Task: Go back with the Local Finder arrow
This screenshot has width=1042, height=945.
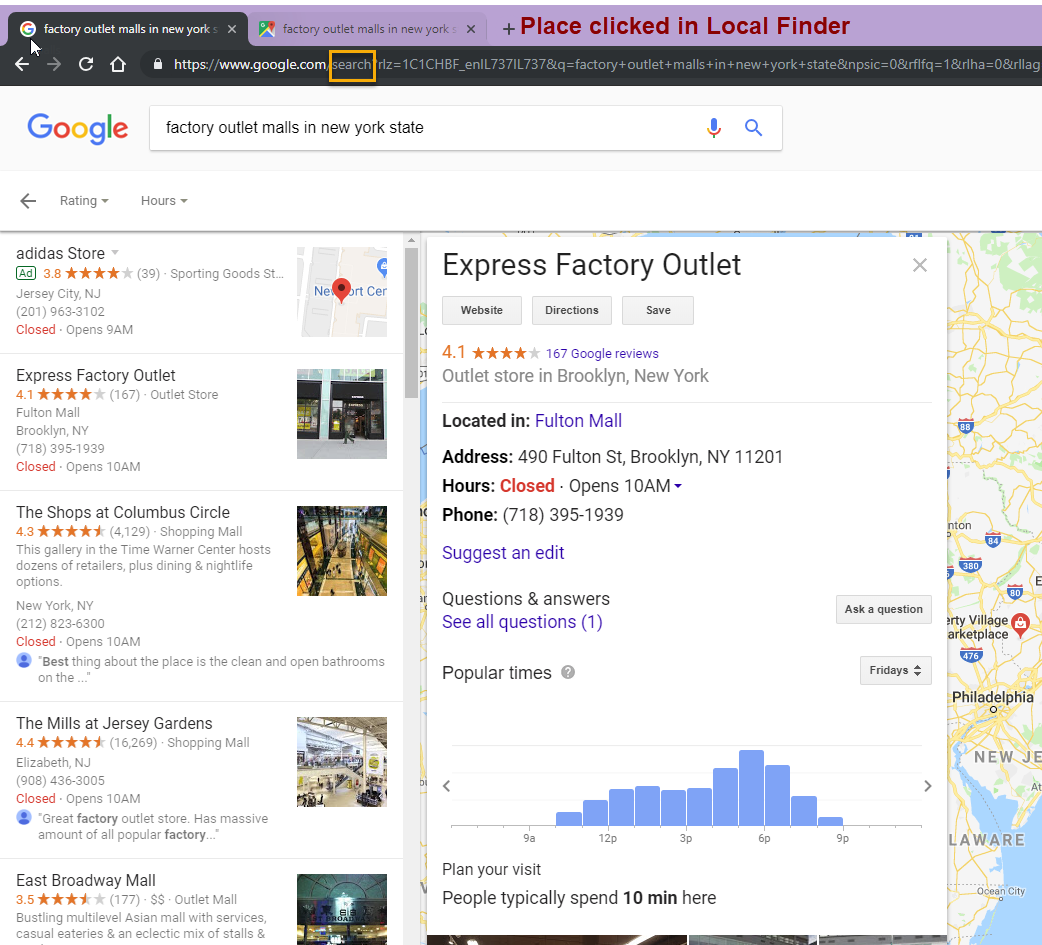Action: point(28,201)
